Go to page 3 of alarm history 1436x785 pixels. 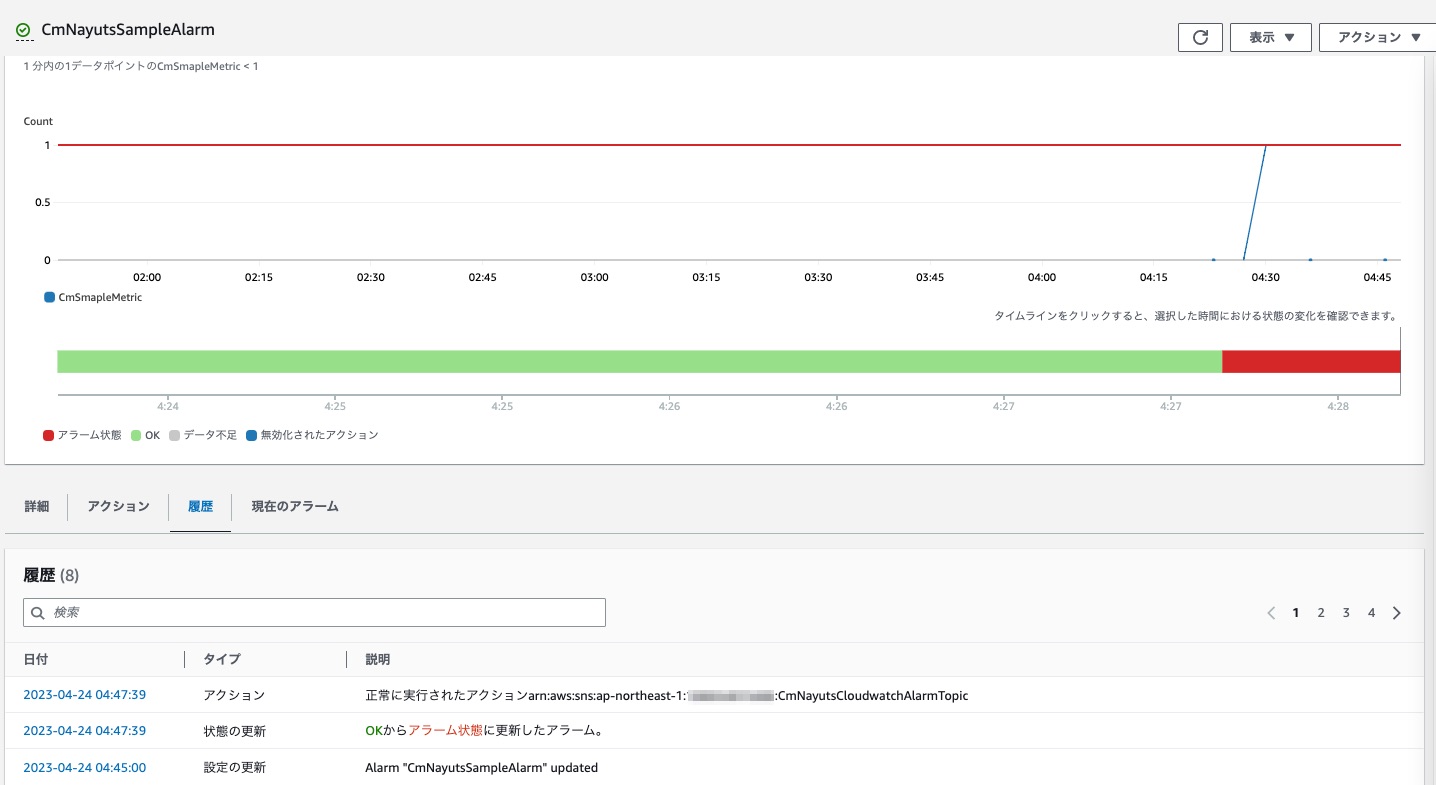(1346, 612)
